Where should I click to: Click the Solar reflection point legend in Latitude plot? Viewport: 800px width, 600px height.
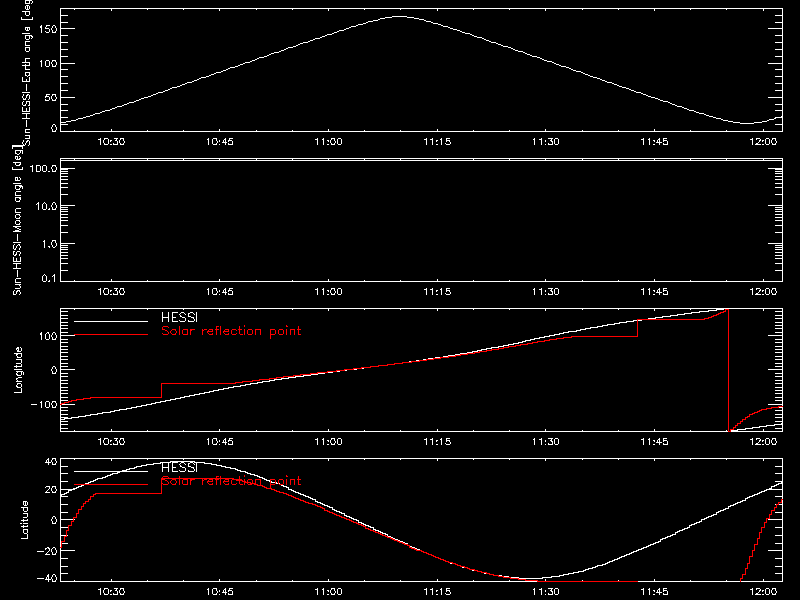(231, 481)
